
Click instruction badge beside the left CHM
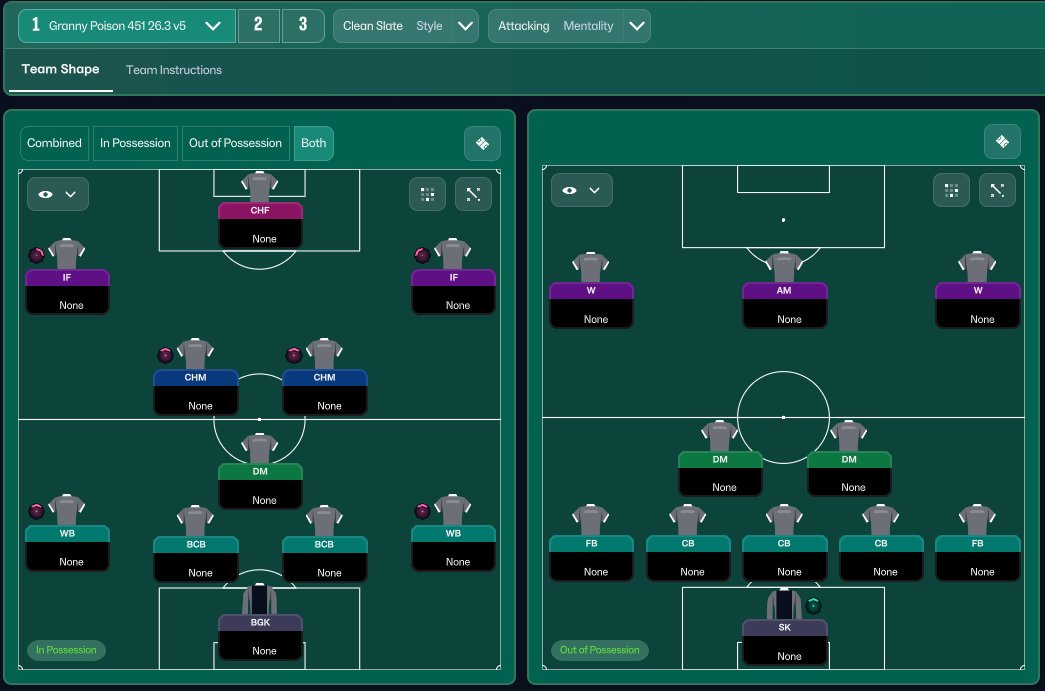pyautogui.click(x=165, y=355)
